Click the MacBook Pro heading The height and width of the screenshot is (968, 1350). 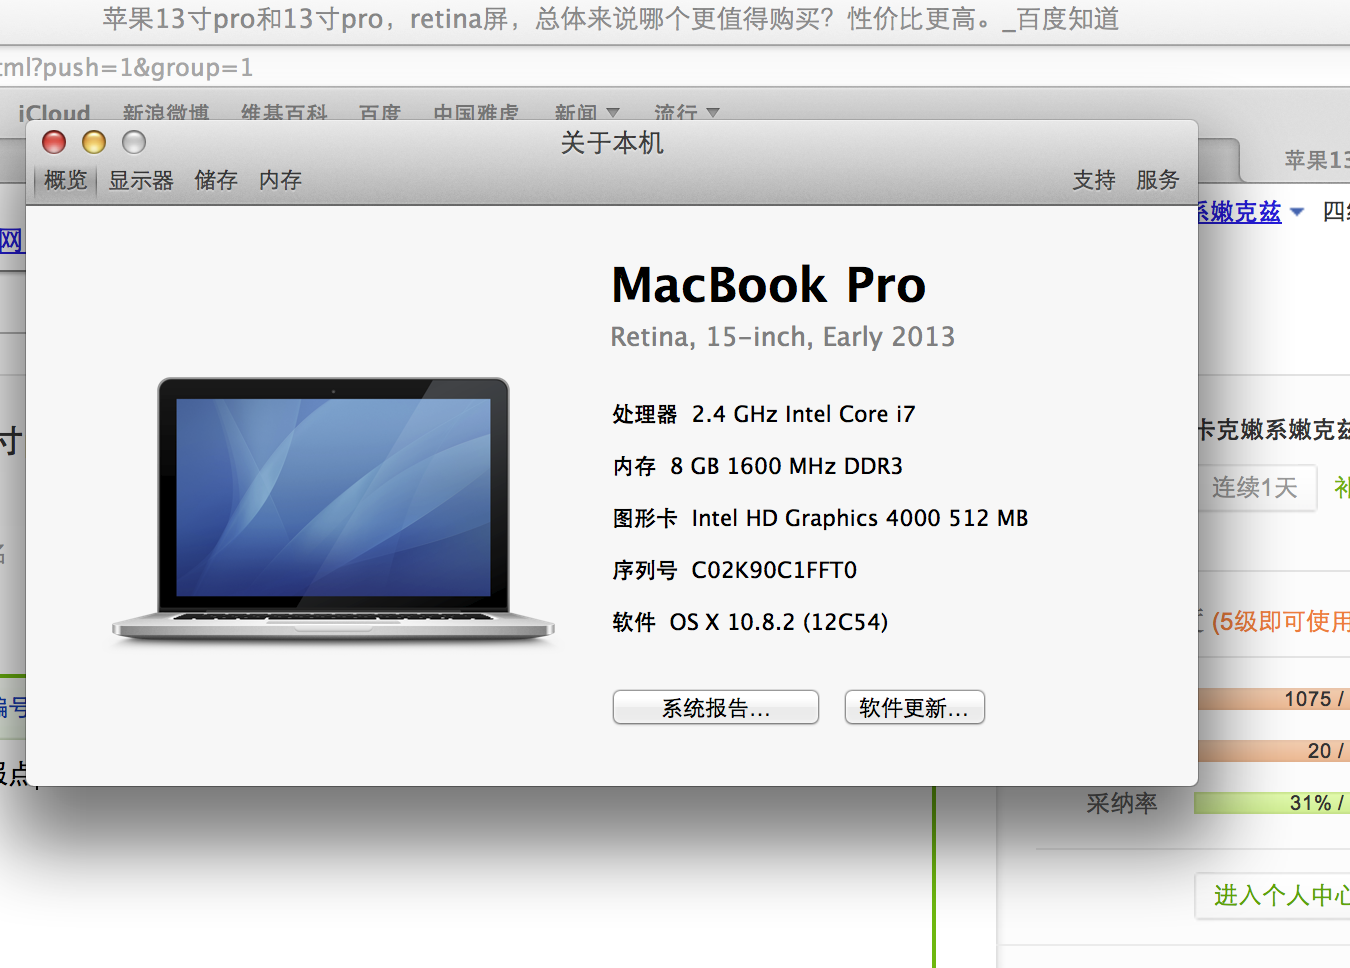pos(769,285)
